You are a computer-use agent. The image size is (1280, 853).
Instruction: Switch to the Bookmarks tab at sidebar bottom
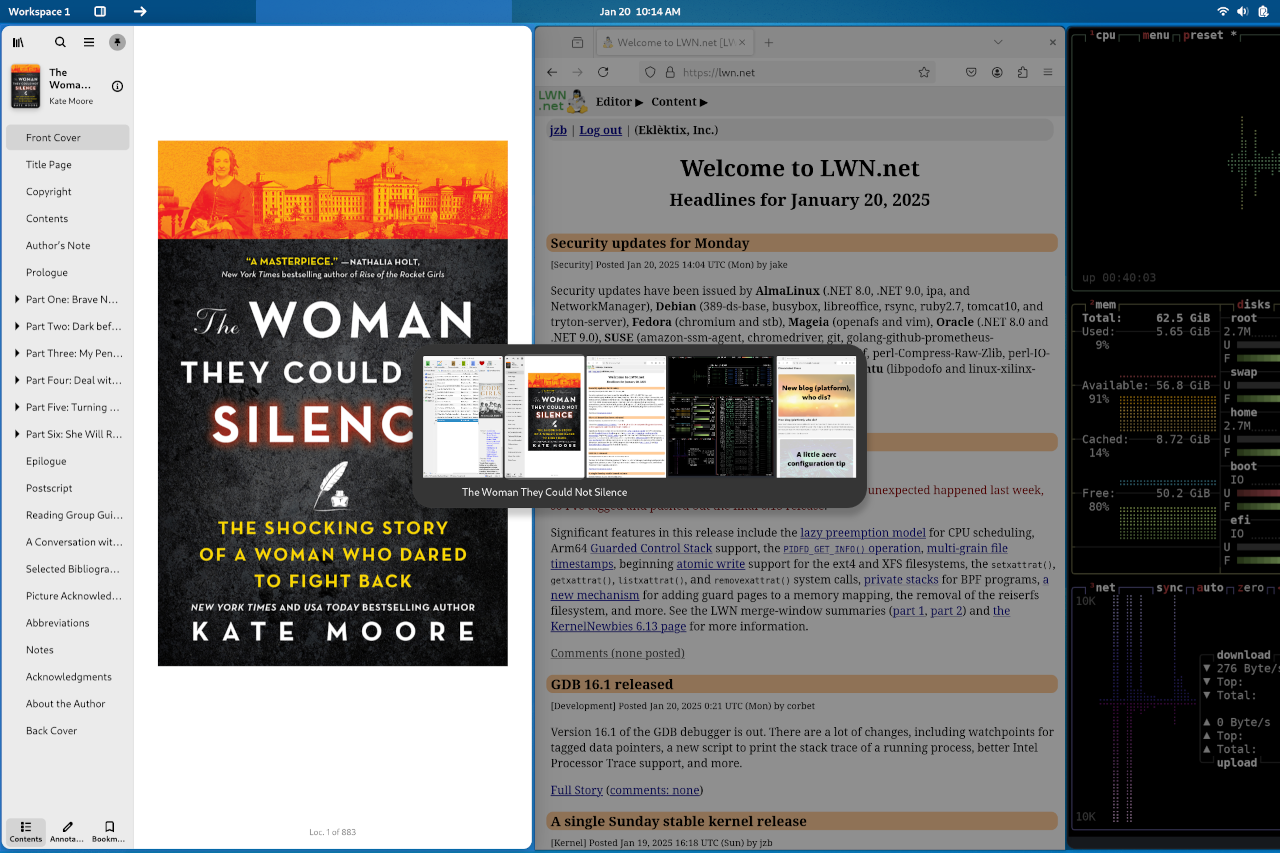tap(109, 831)
